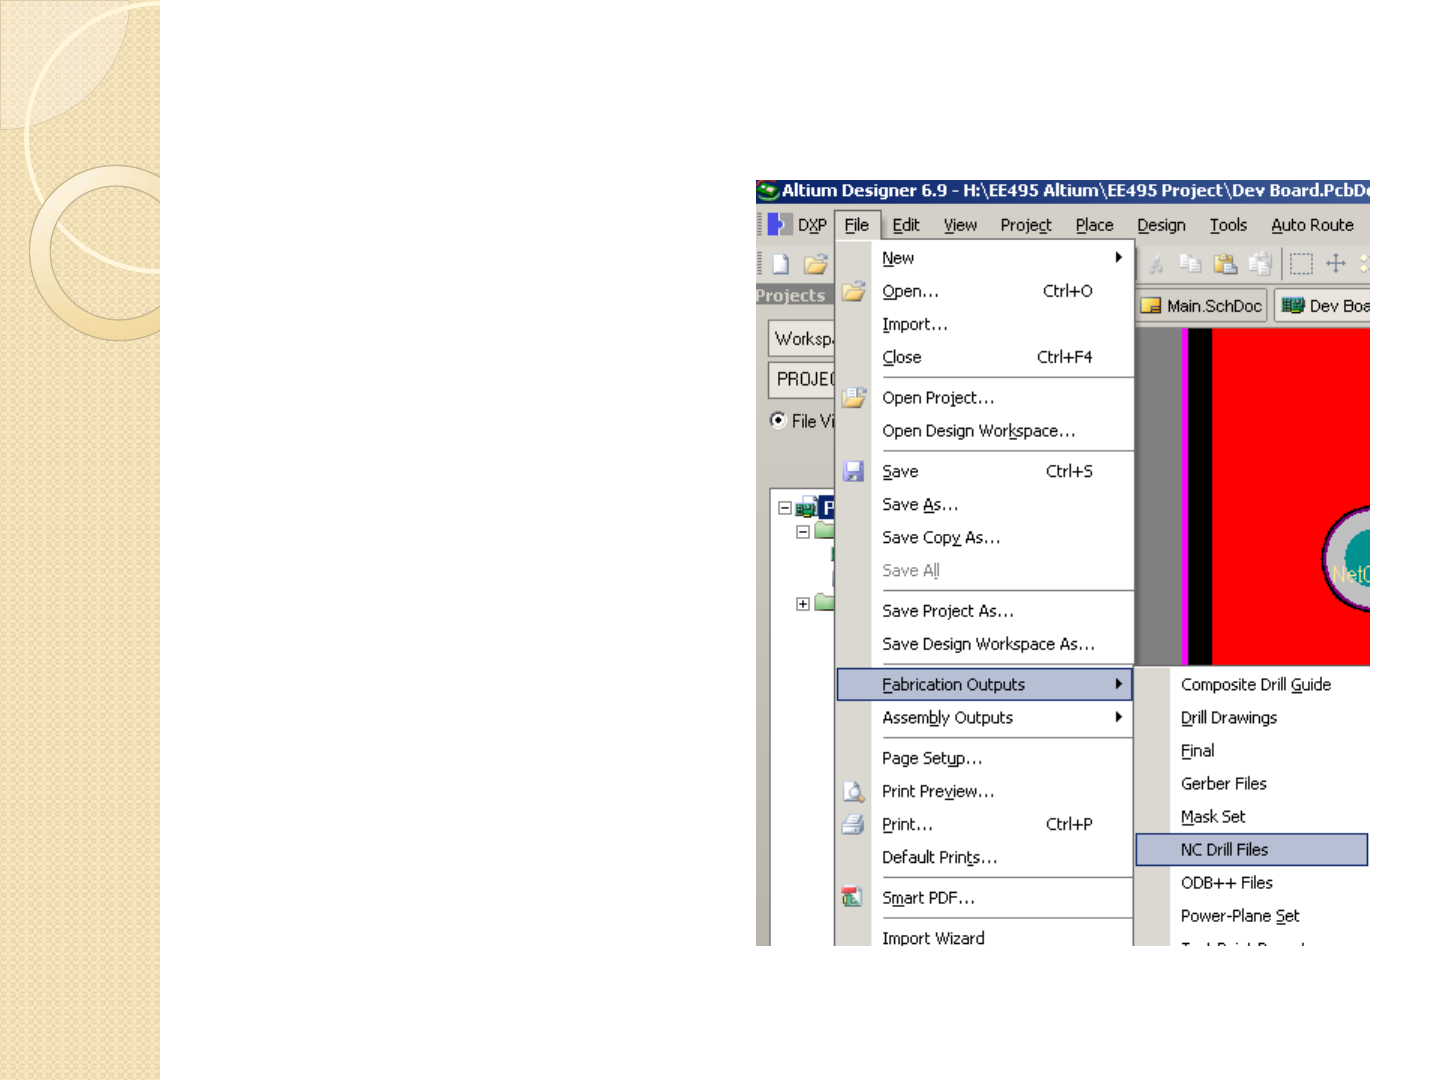Click the Workspace button in Projects panel
Screen dimensions: 1440x1080
(x=802, y=339)
